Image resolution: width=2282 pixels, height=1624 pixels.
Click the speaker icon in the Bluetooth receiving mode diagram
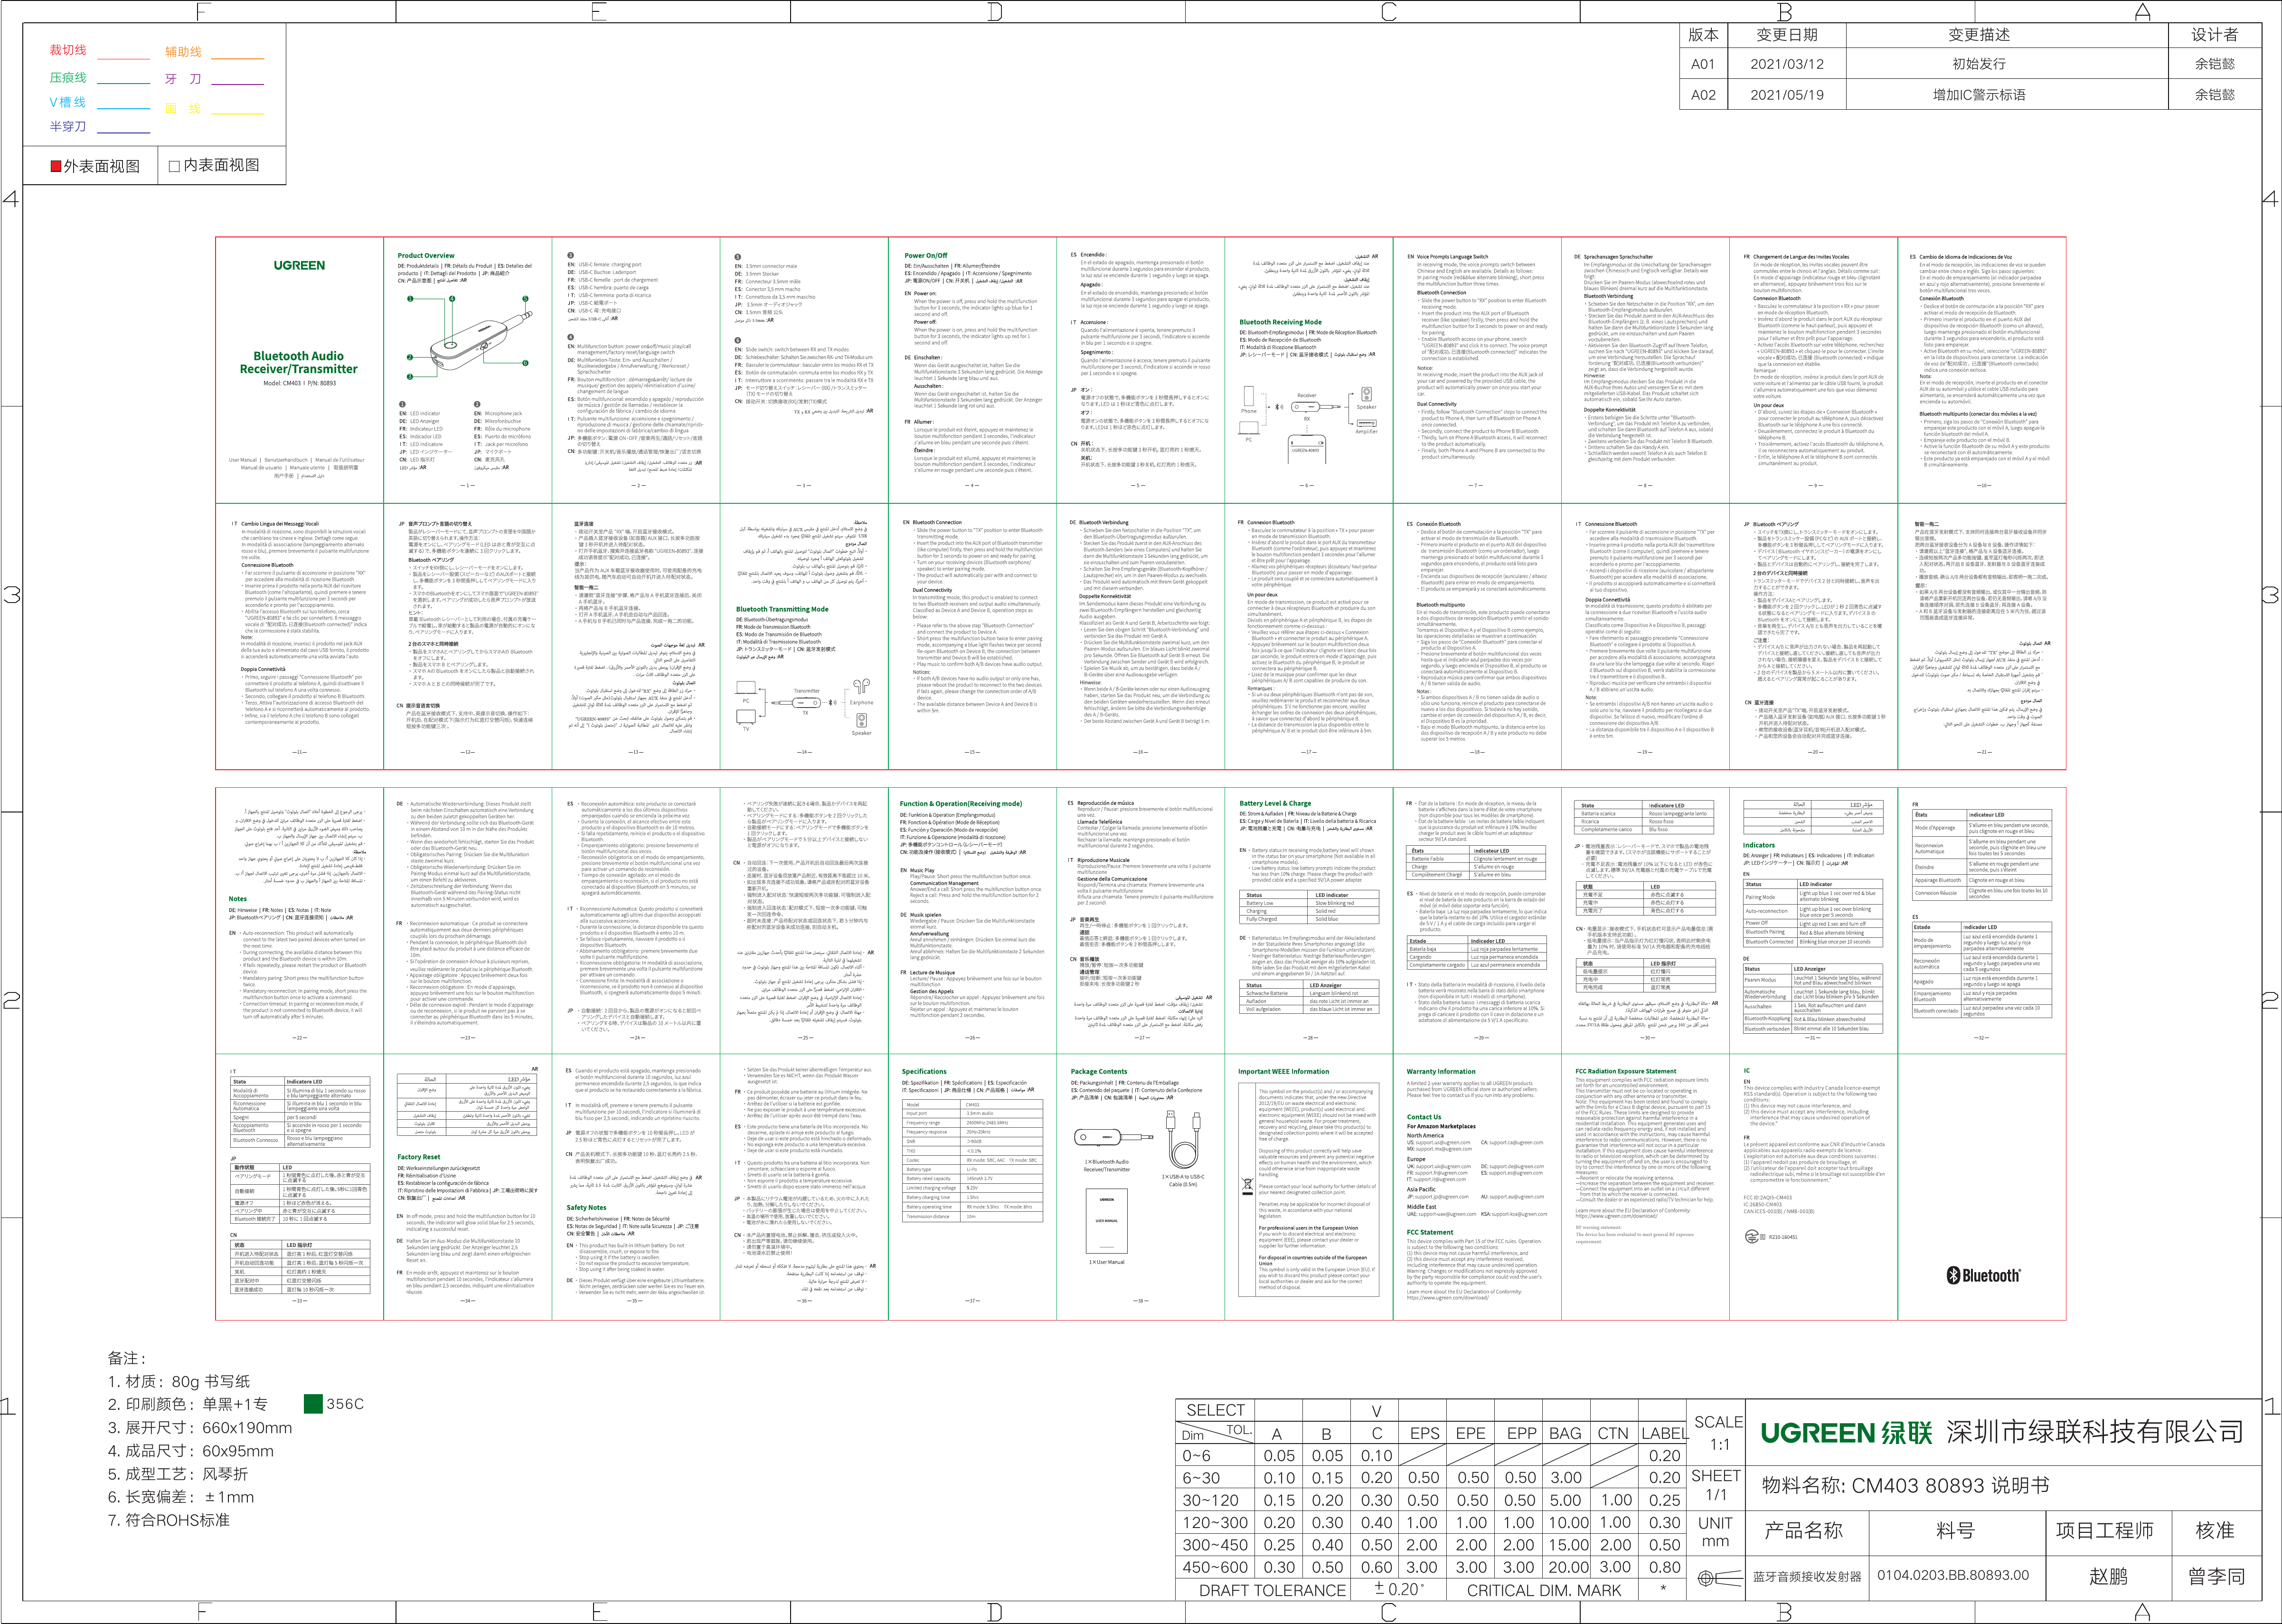(x=1367, y=394)
